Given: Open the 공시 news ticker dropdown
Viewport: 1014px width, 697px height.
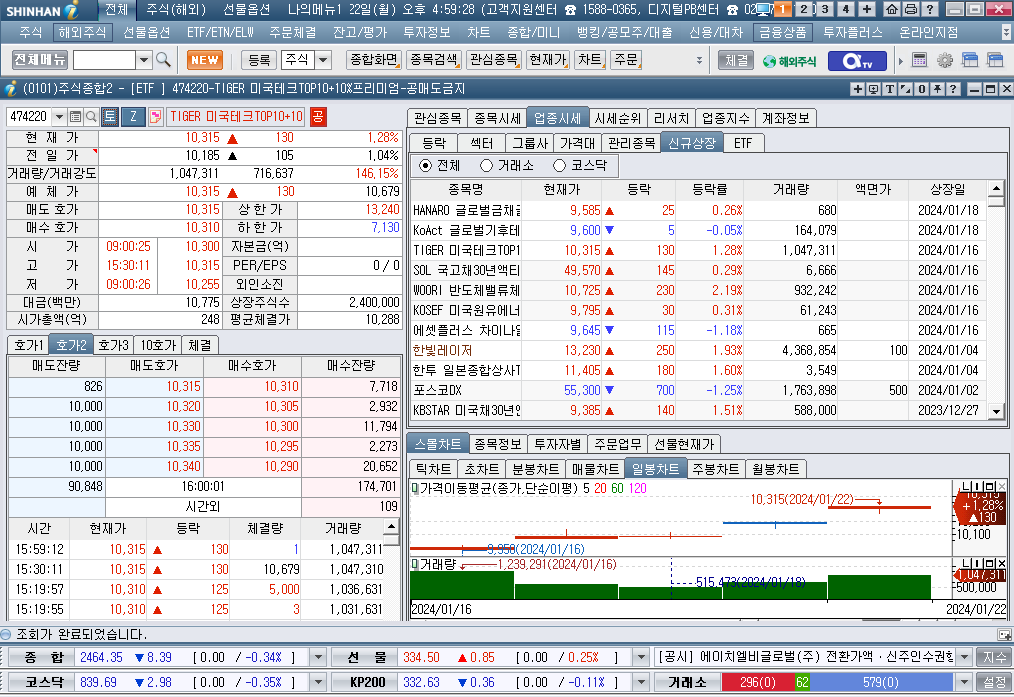Looking at the screenshot, I should 964,658.
